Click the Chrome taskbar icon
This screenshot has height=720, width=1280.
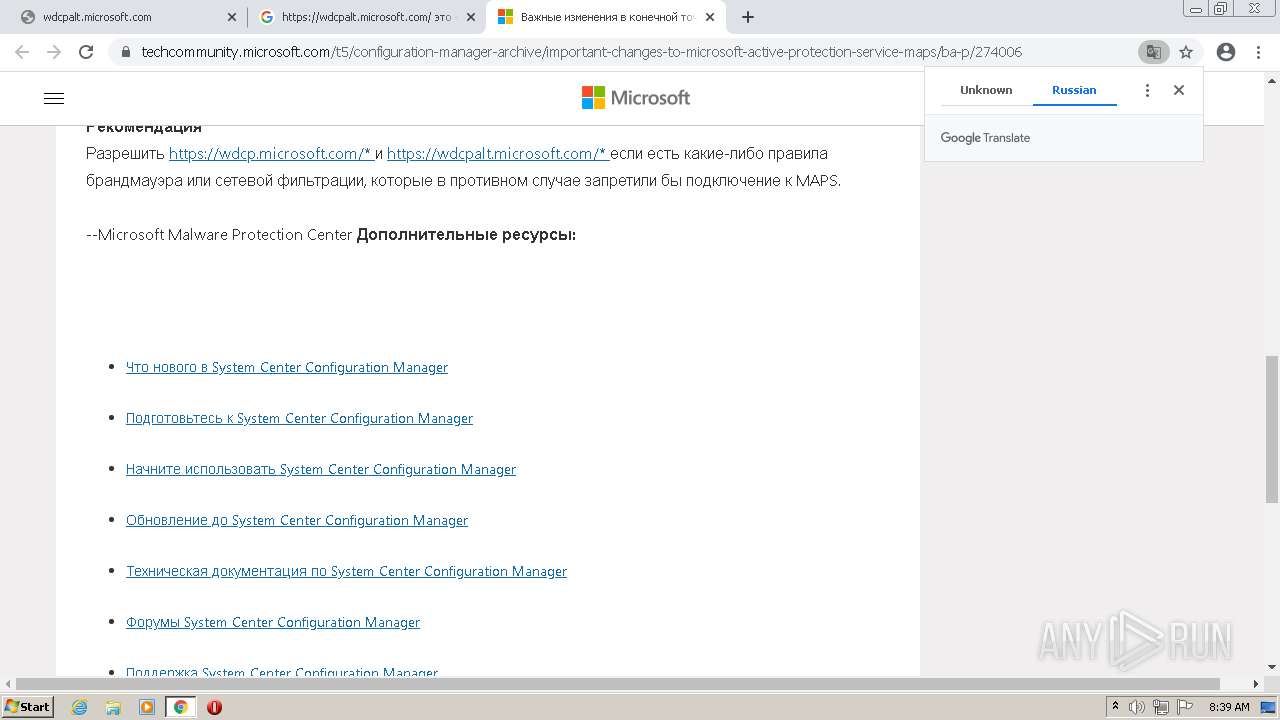[x=181, y=707]
